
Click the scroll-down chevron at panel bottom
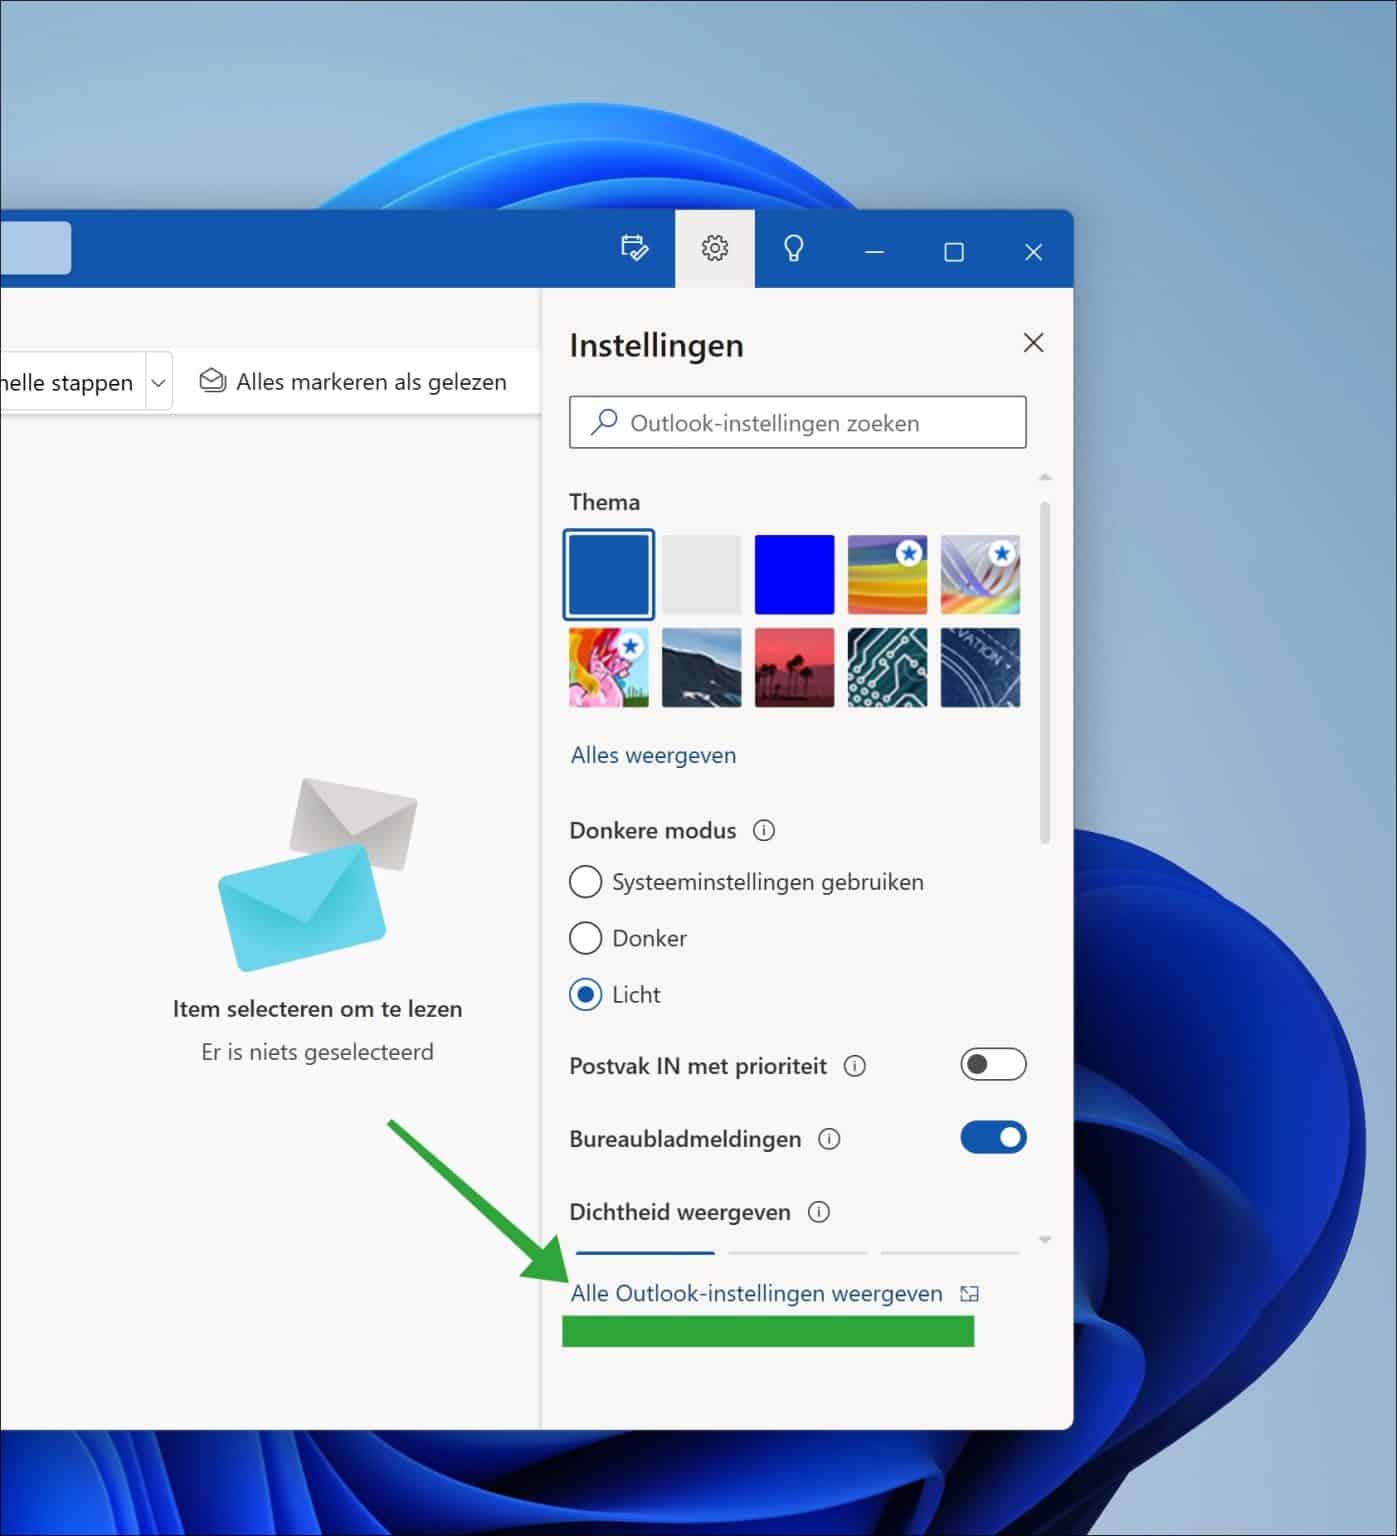pos(1046,1238)
